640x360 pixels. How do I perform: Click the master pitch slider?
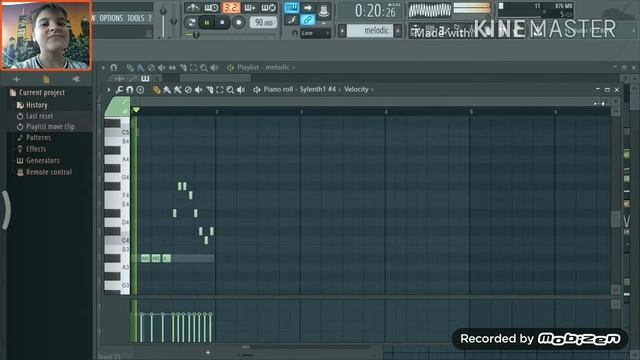click(174, 20)
